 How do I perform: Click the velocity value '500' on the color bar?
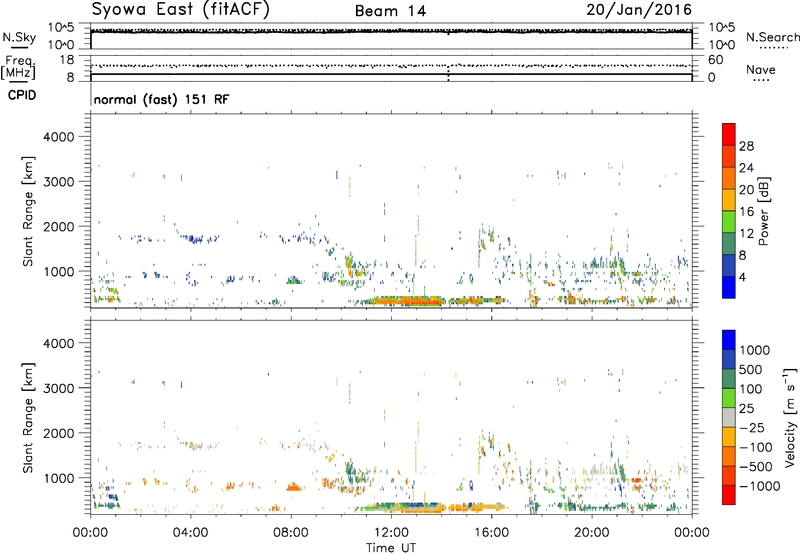point(750,369)
